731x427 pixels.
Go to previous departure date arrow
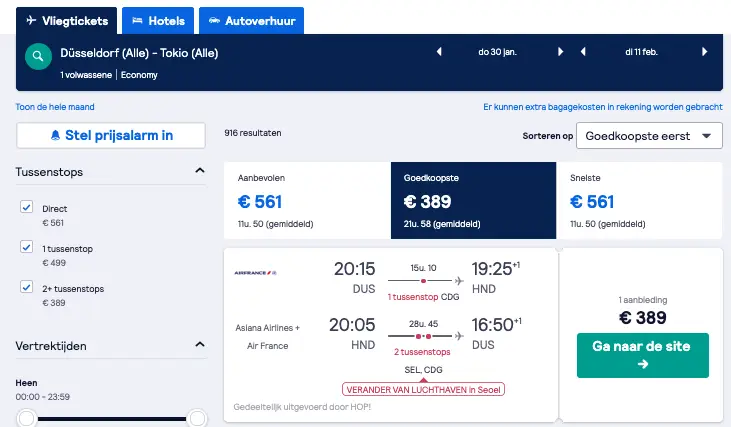439,52
